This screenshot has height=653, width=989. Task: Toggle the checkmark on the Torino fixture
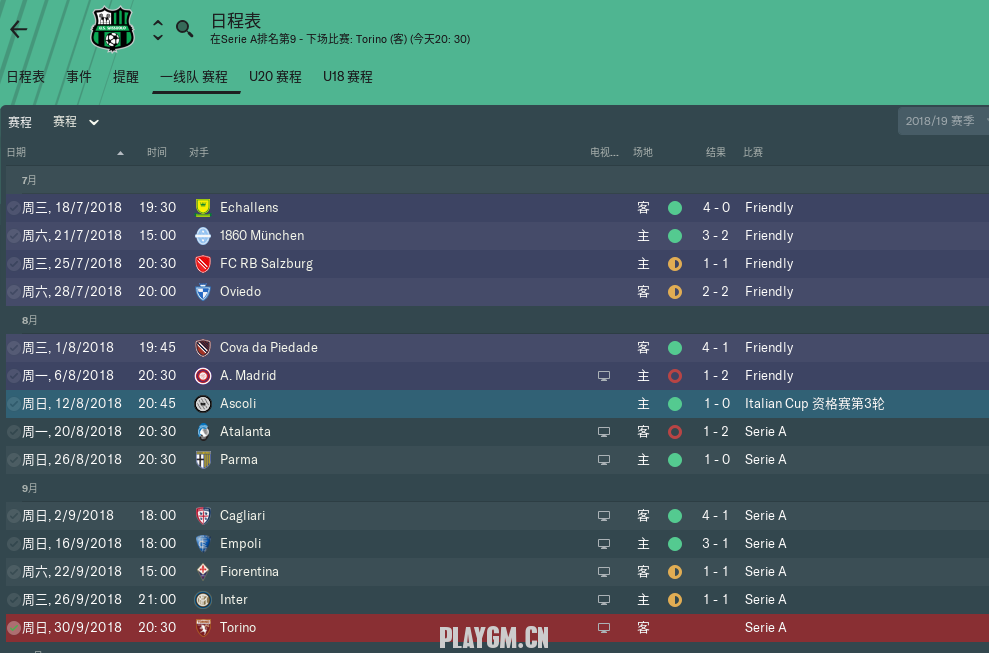pos(14,628)
